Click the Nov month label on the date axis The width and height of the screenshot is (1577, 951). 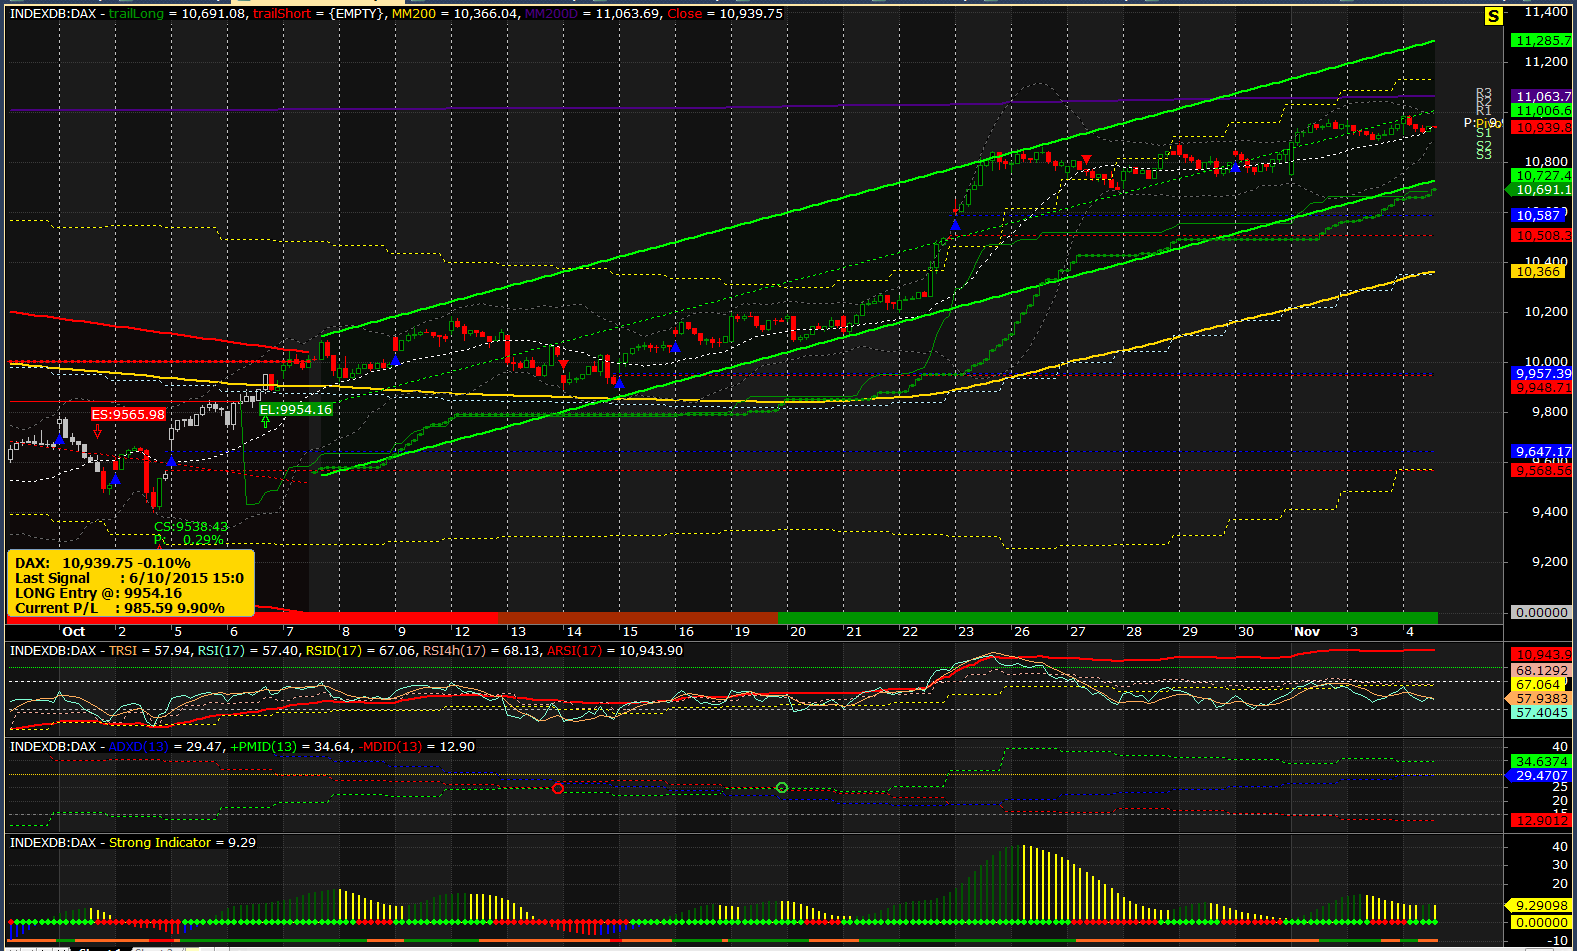pyautogui.click(x=1307, y=632)
